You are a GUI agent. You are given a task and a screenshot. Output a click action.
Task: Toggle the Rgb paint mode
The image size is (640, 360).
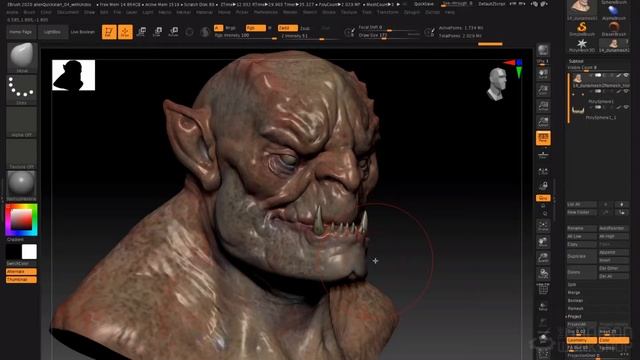click(256, 28)
